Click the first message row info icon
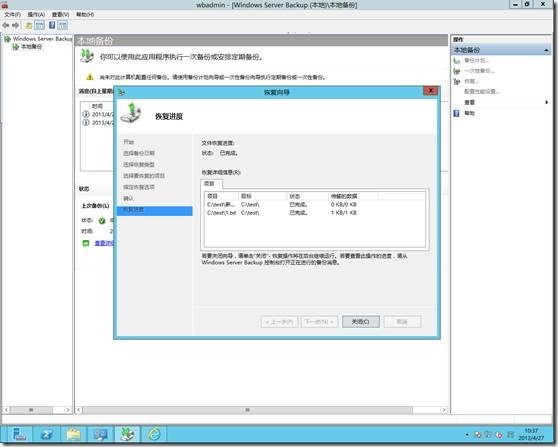 coord(86,114)
